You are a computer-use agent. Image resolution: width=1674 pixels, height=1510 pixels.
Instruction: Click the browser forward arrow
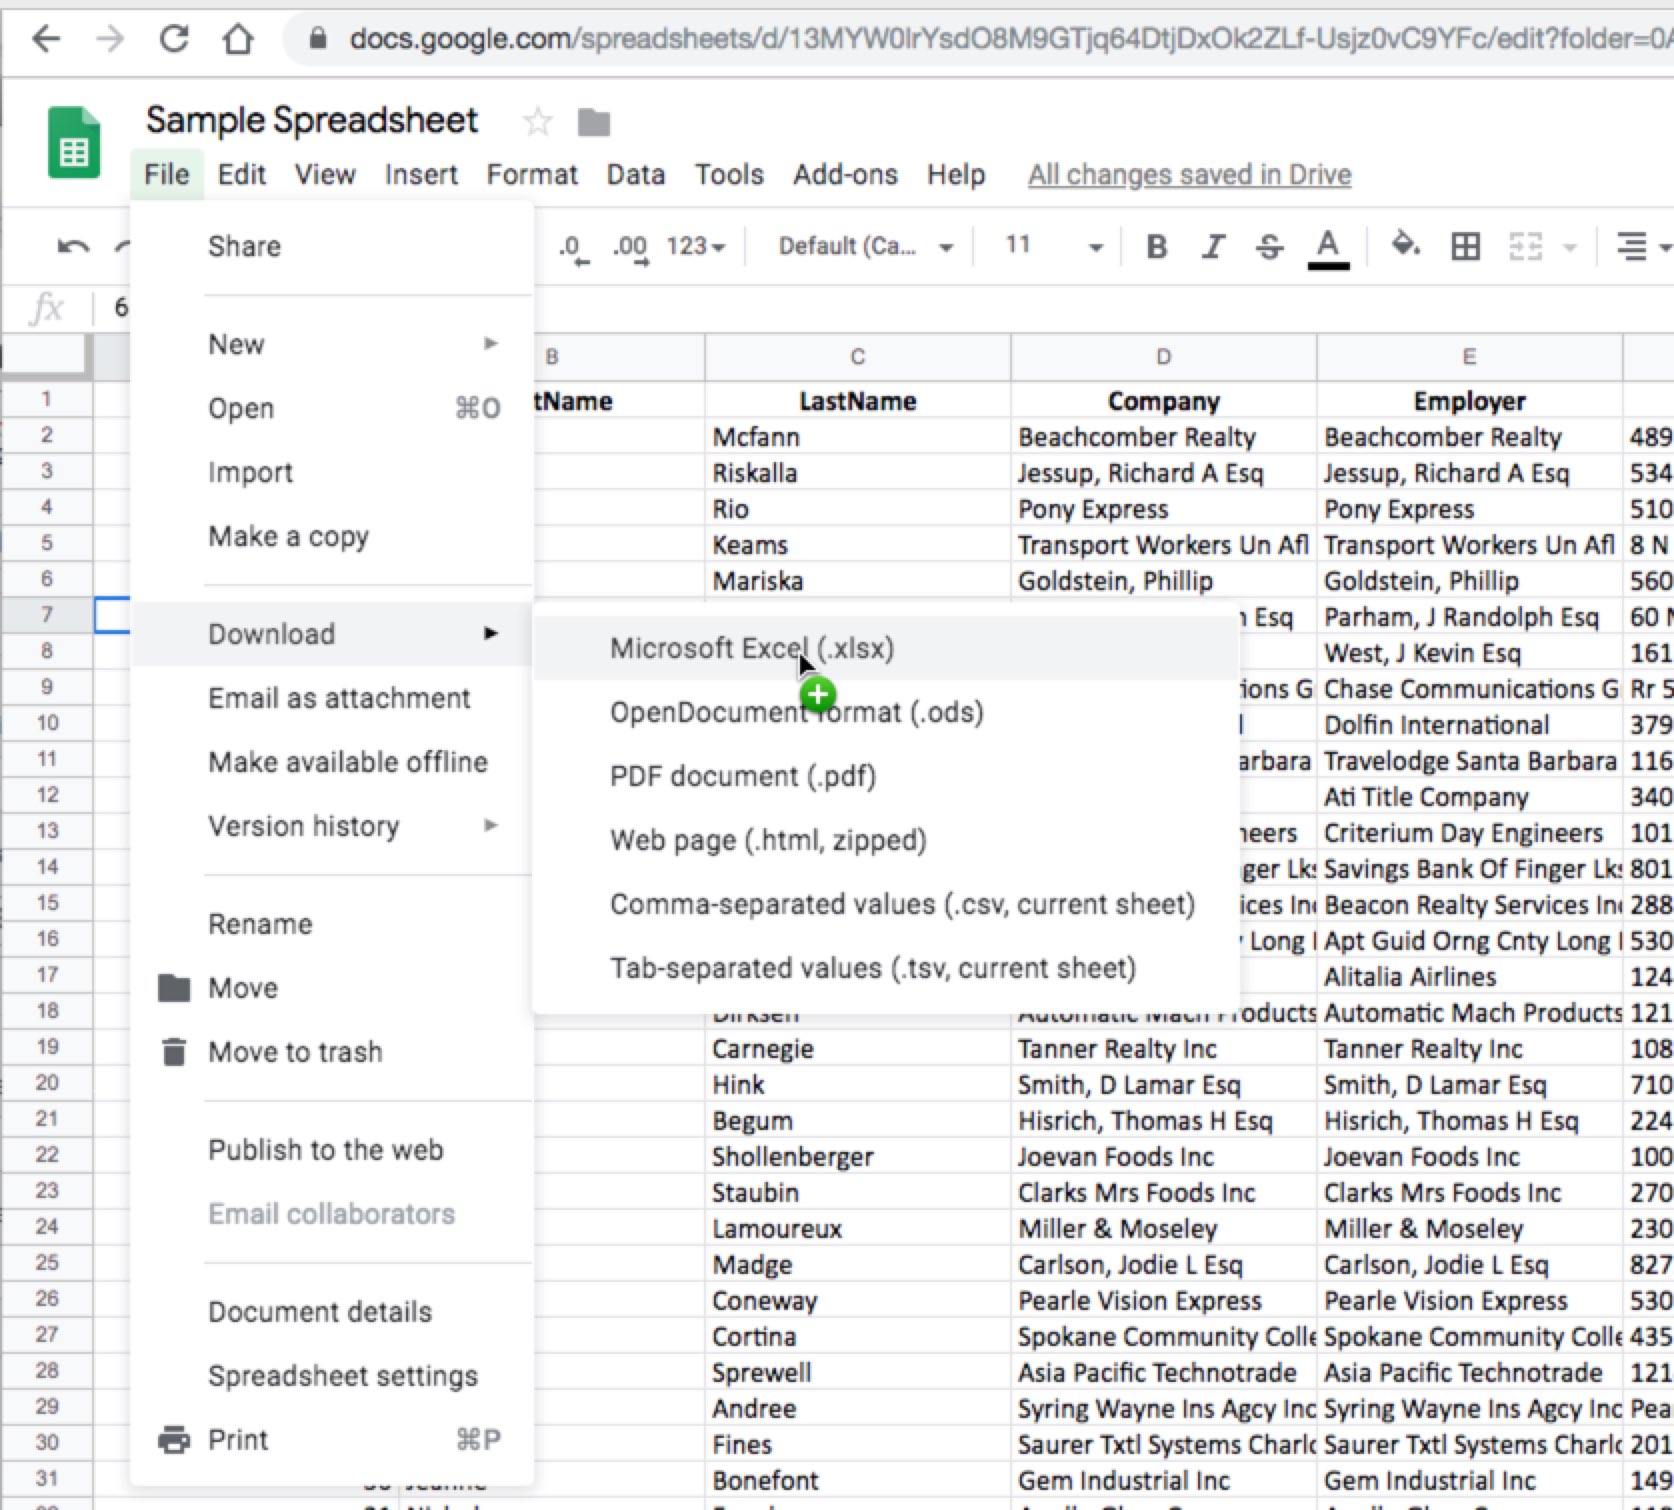pos(110,39)
